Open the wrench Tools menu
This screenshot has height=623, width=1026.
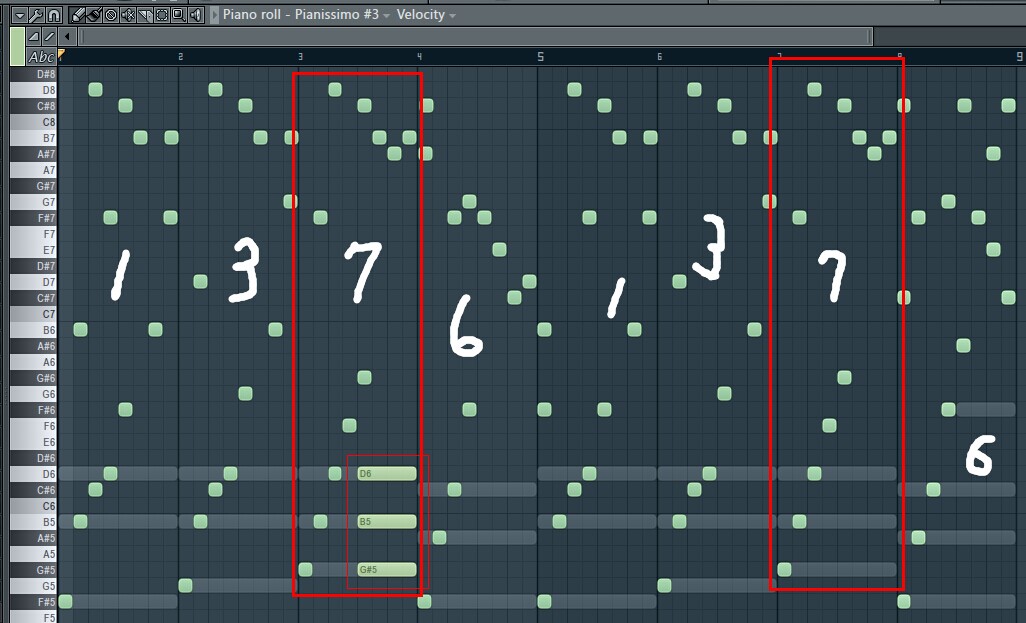click(36, 15)
